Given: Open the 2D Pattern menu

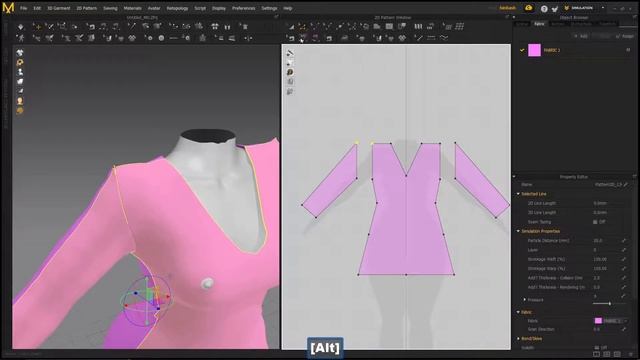Looking at the screenshot, I should point(87,8).
